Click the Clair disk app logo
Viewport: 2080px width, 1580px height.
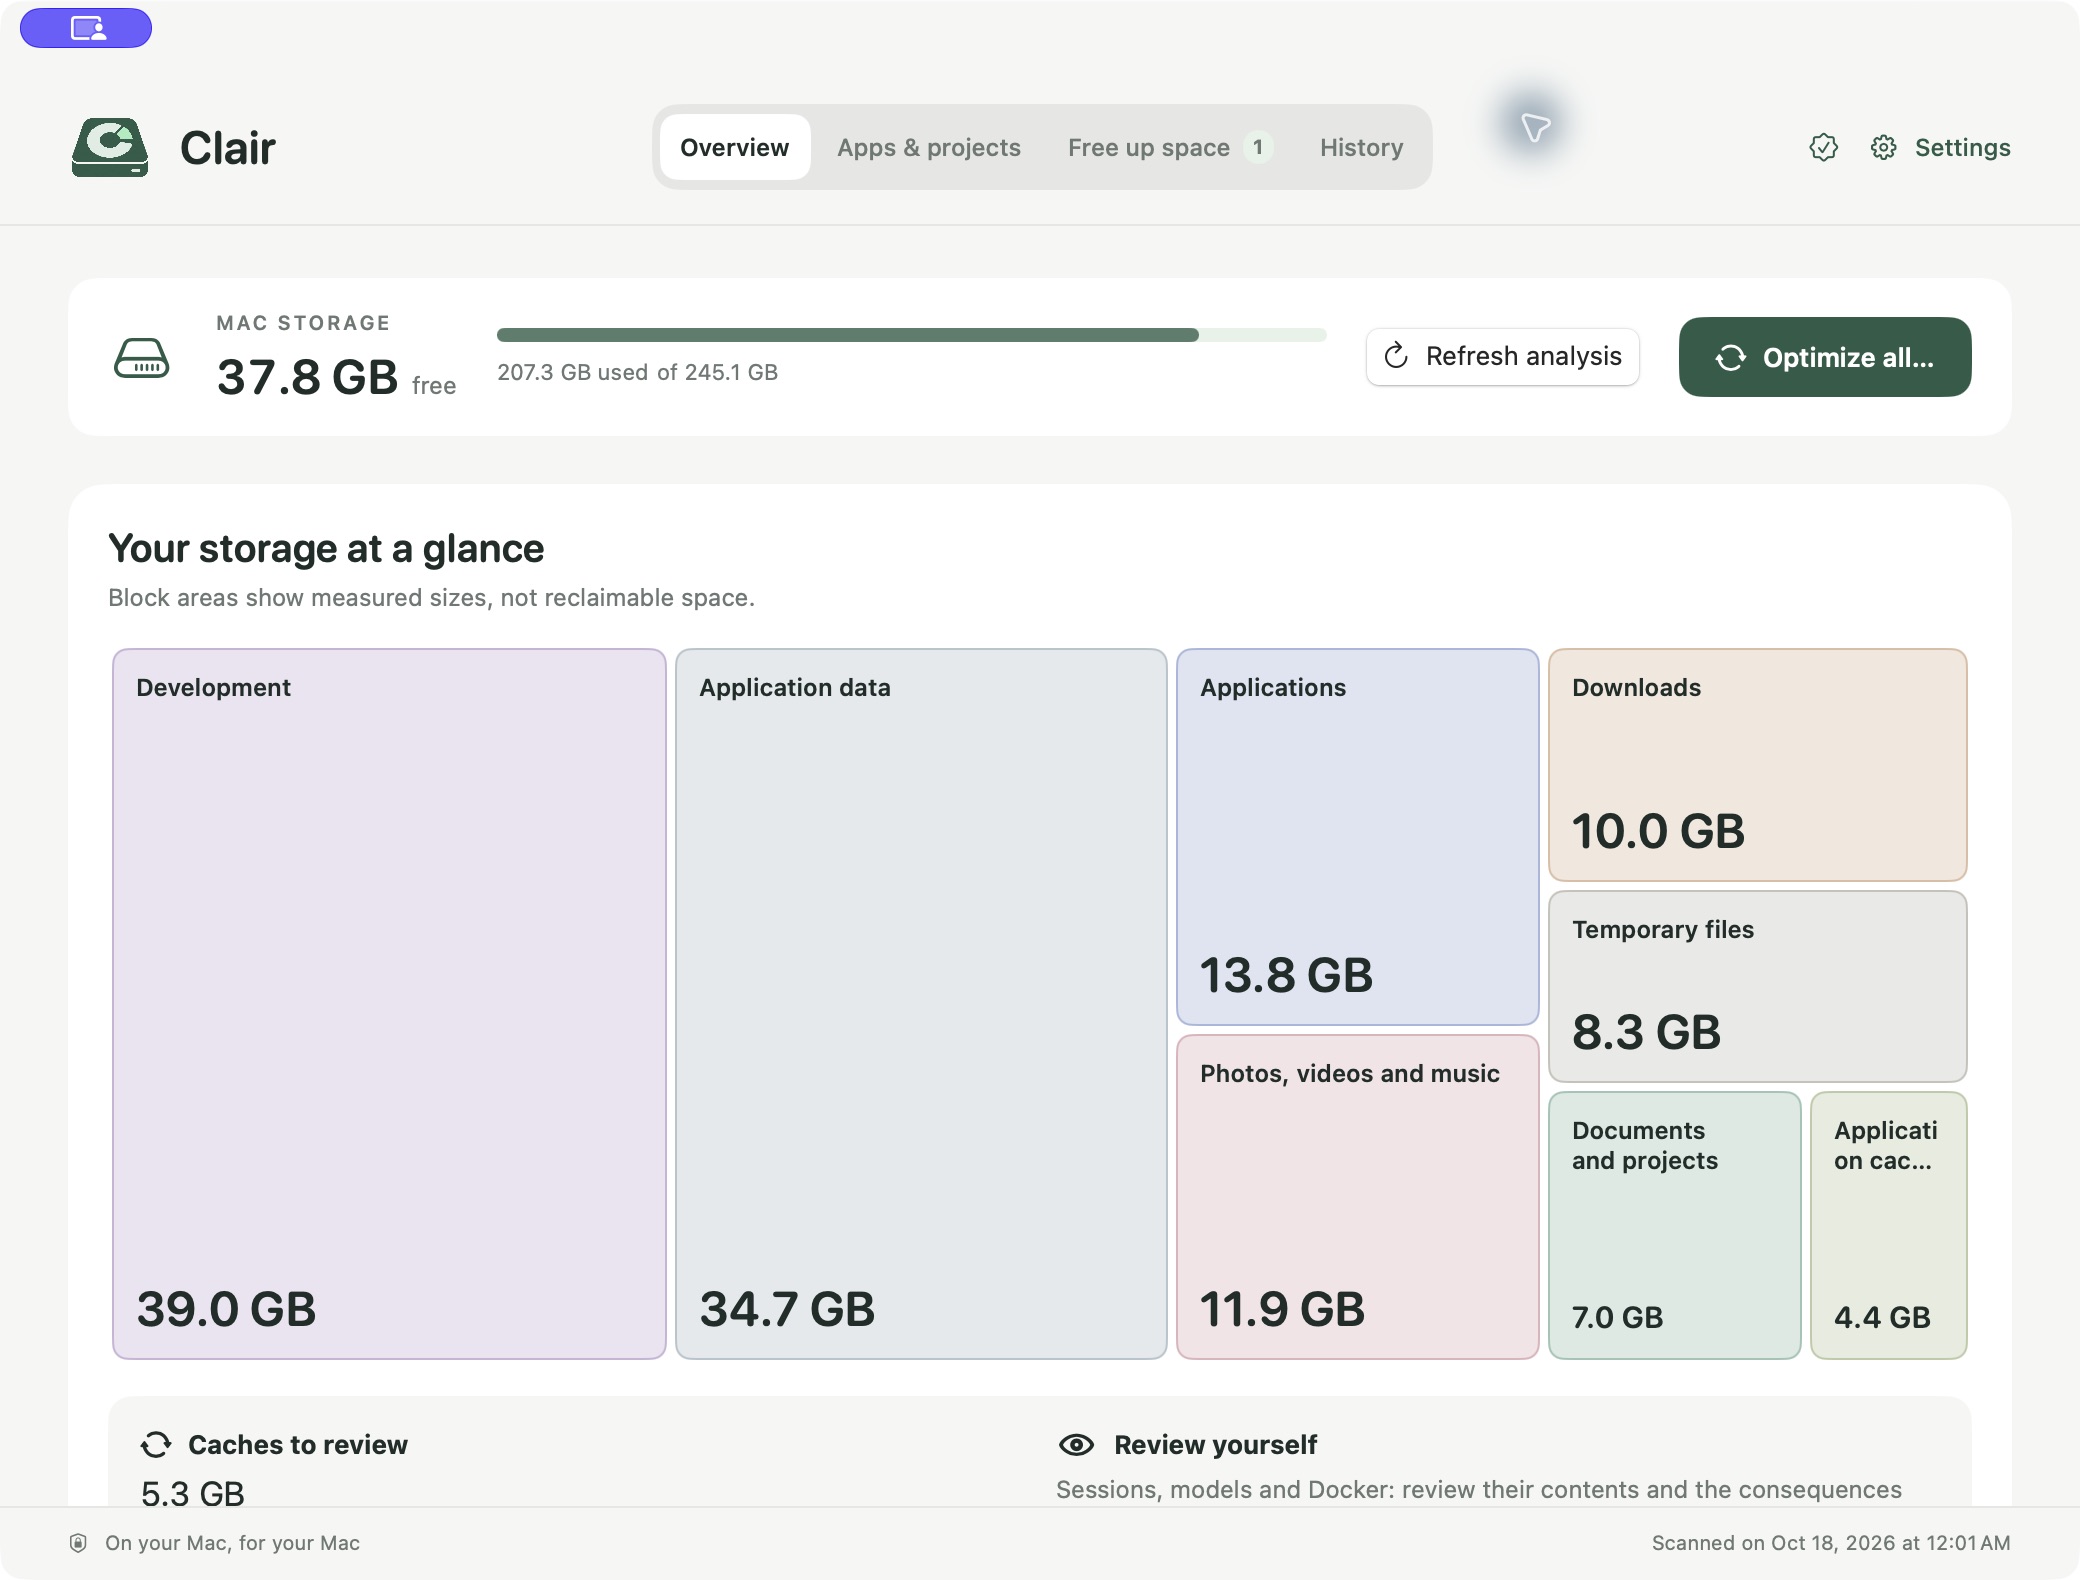110,148
